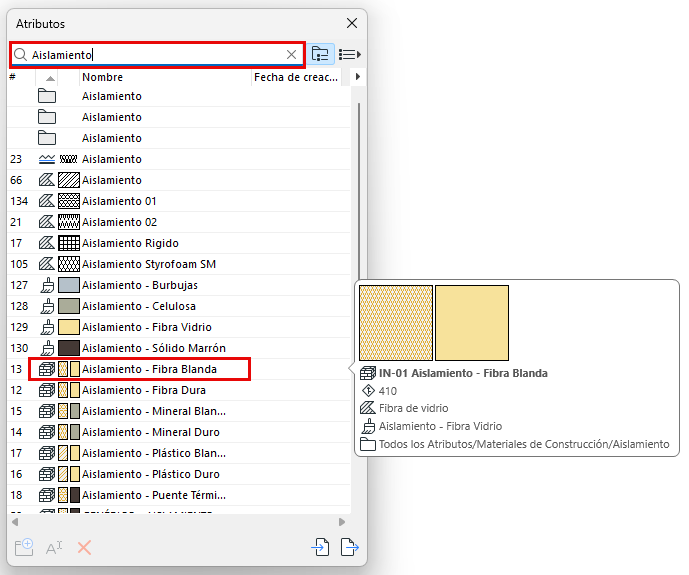
Task: Select Aislamiento - Puente Térmi... row
Action: pyautogui.click(x=179, y=495)
